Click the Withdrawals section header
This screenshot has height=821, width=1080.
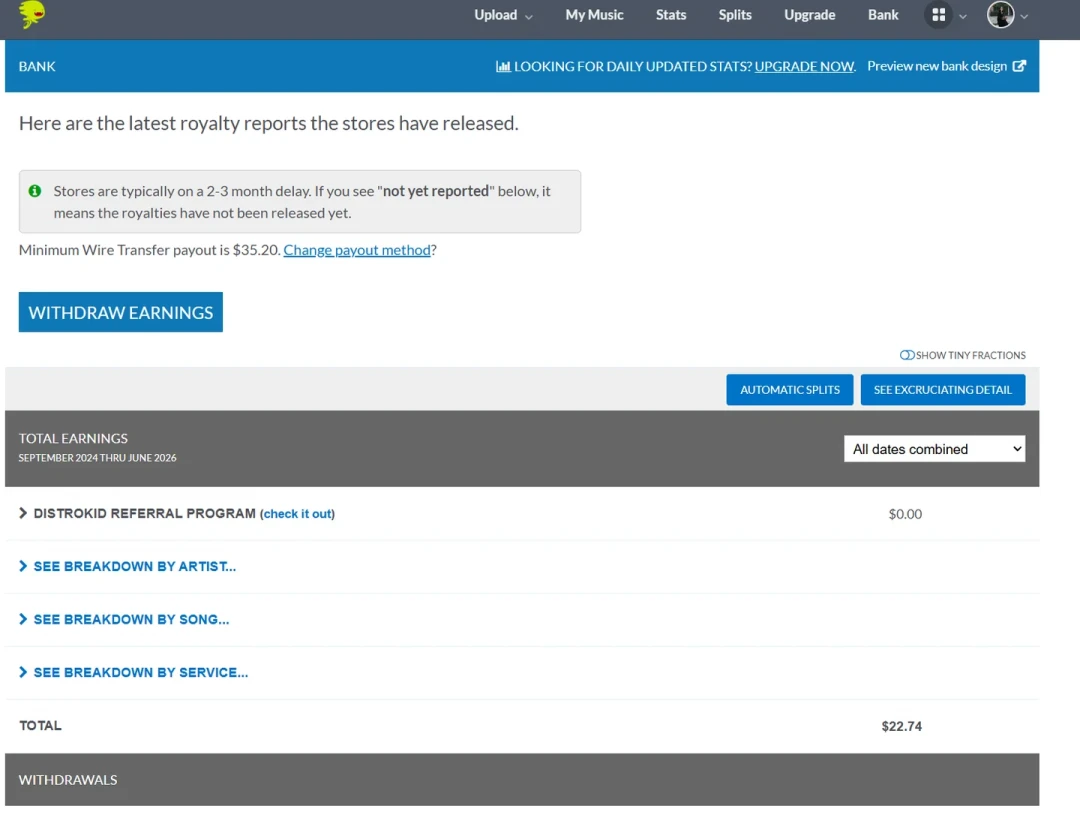click(x=521, y=780)
